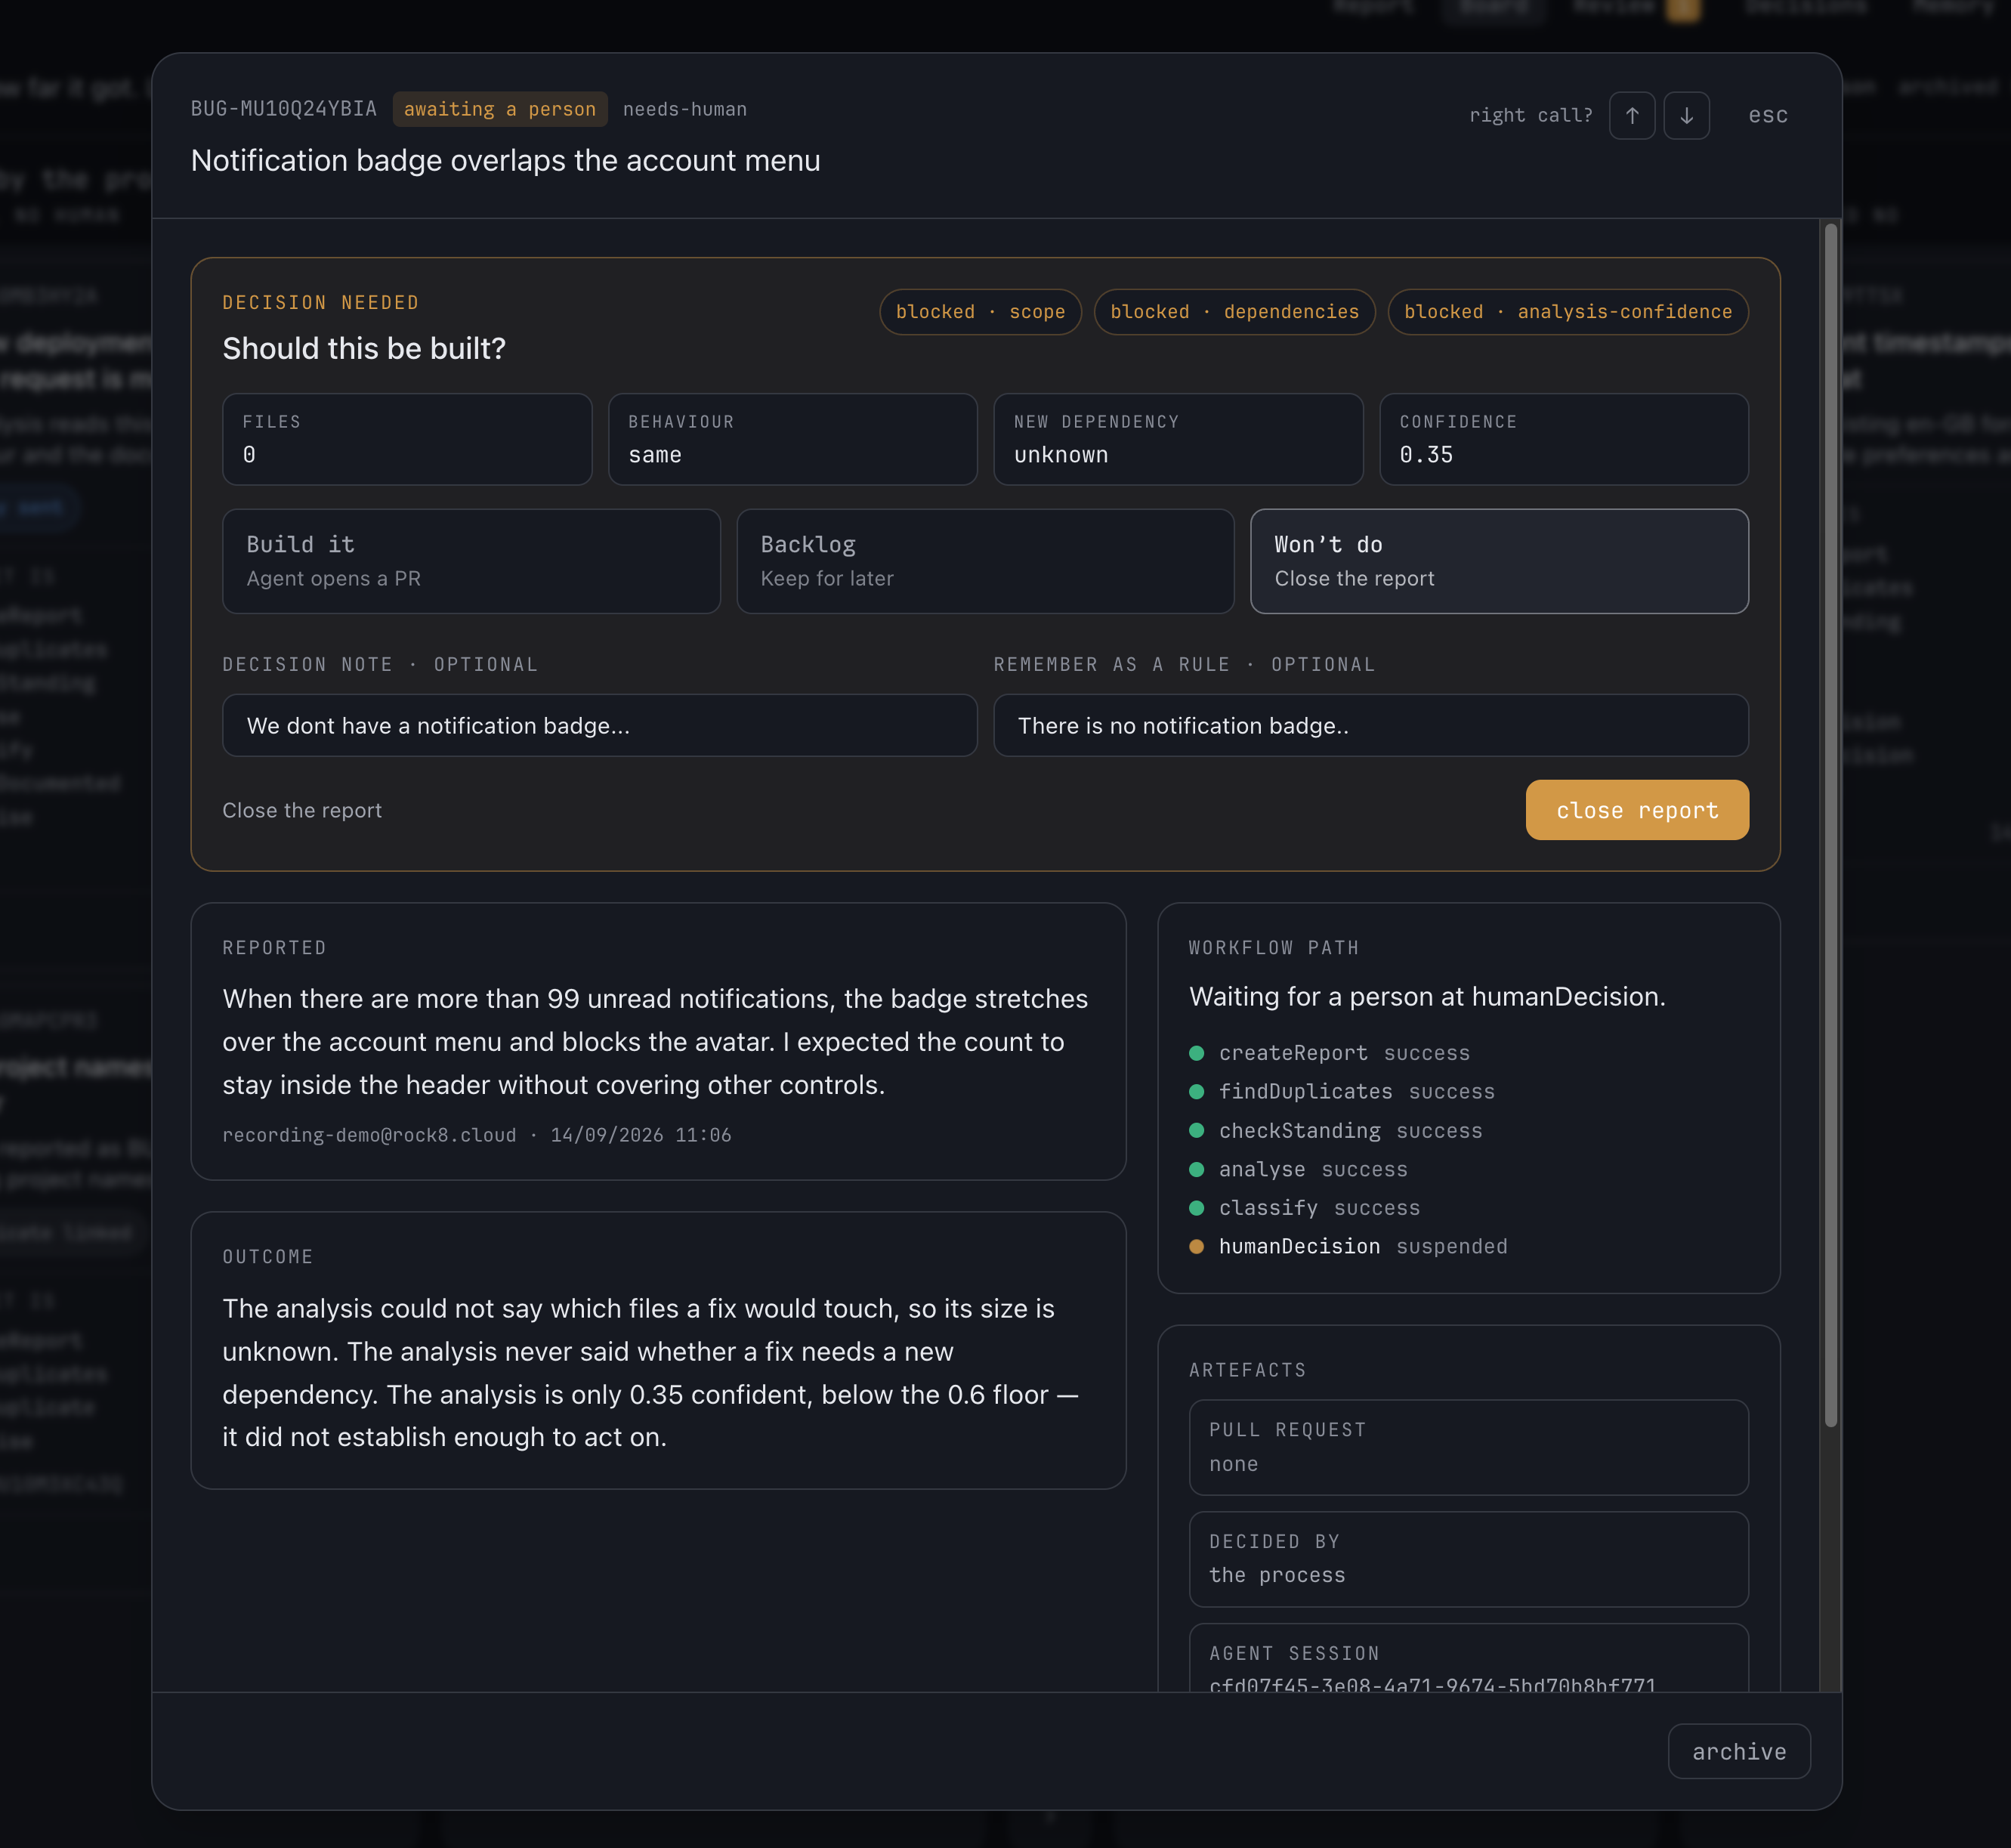Click the classify workflow step

[x=1304, y=1208]
